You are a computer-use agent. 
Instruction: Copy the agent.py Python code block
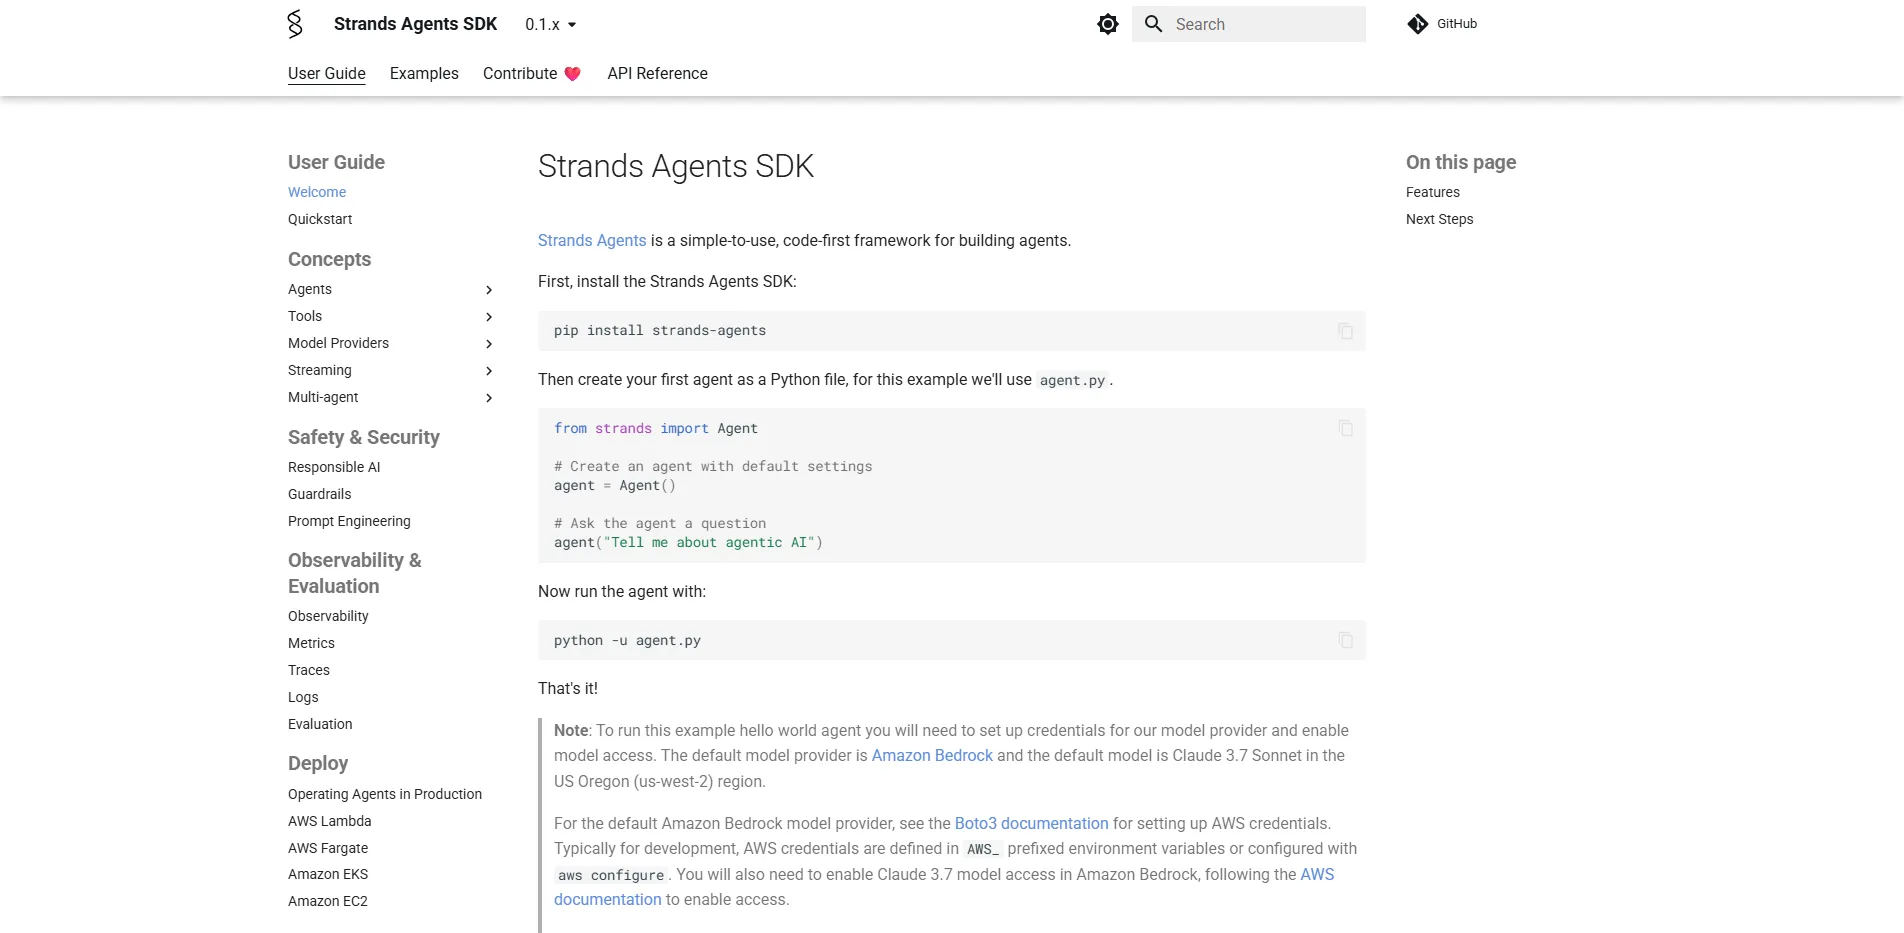point(1346,428)
